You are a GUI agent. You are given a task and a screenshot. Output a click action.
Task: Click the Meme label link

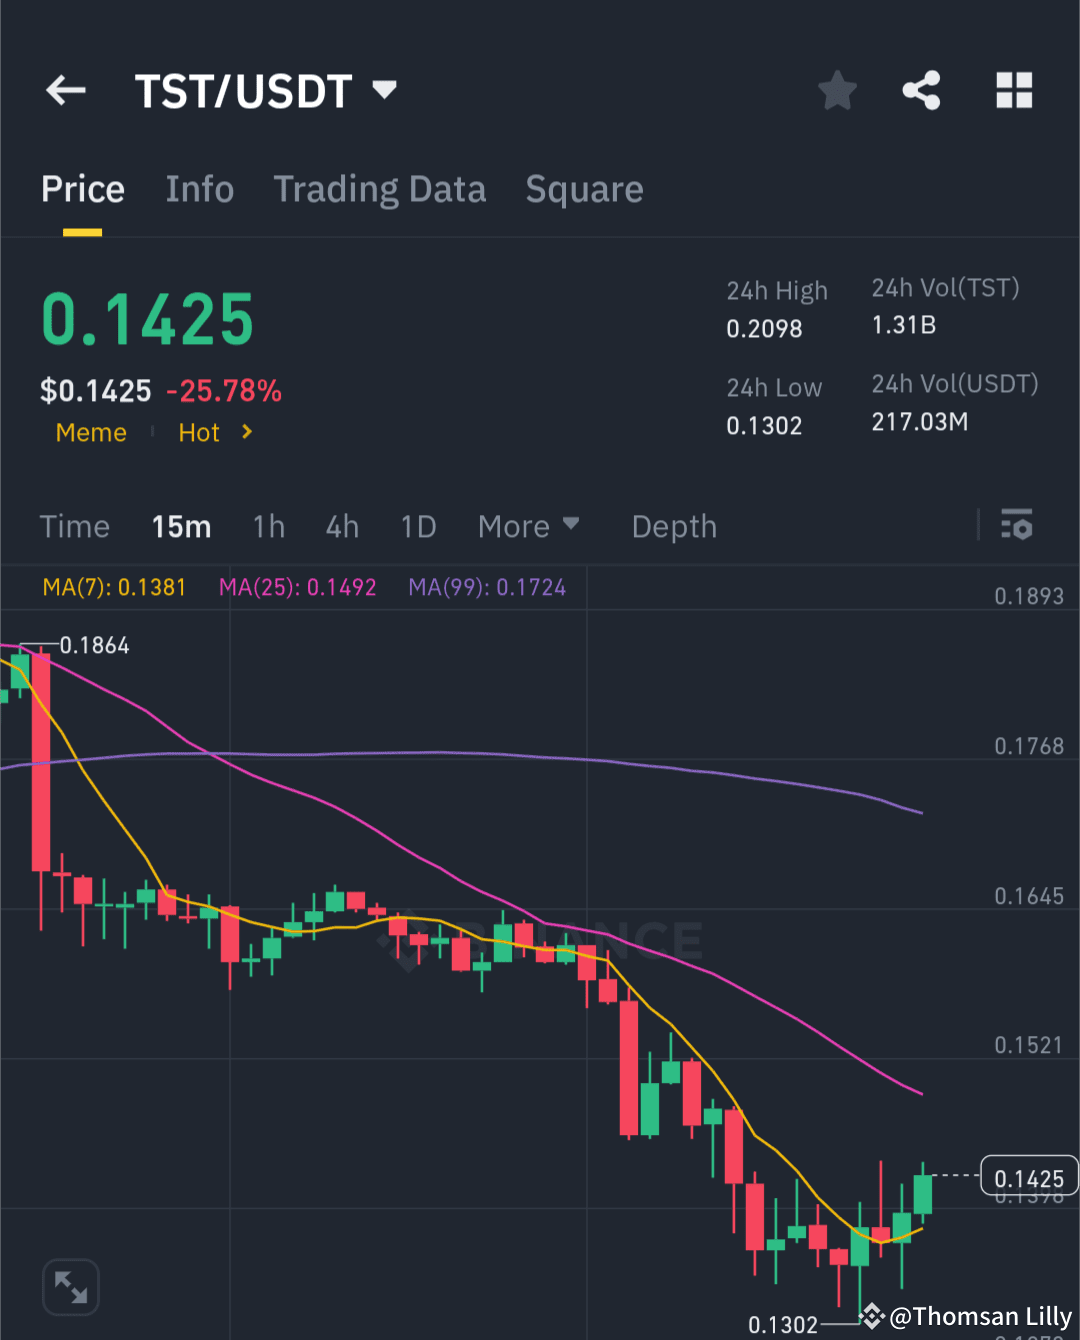(91, 432)
